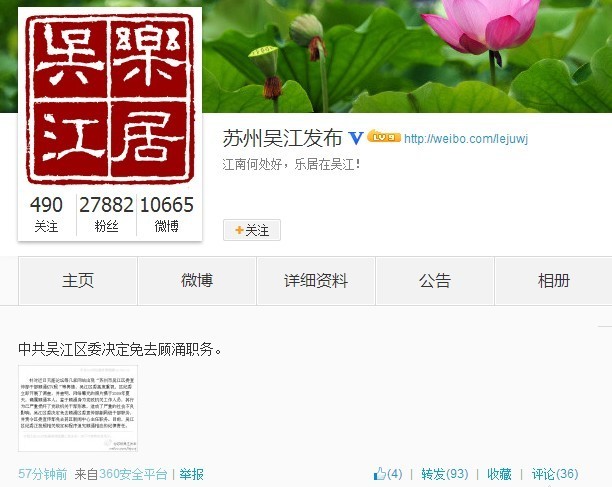
Task: Click the thumbs-up like icon
Action: tap(379, 474)
